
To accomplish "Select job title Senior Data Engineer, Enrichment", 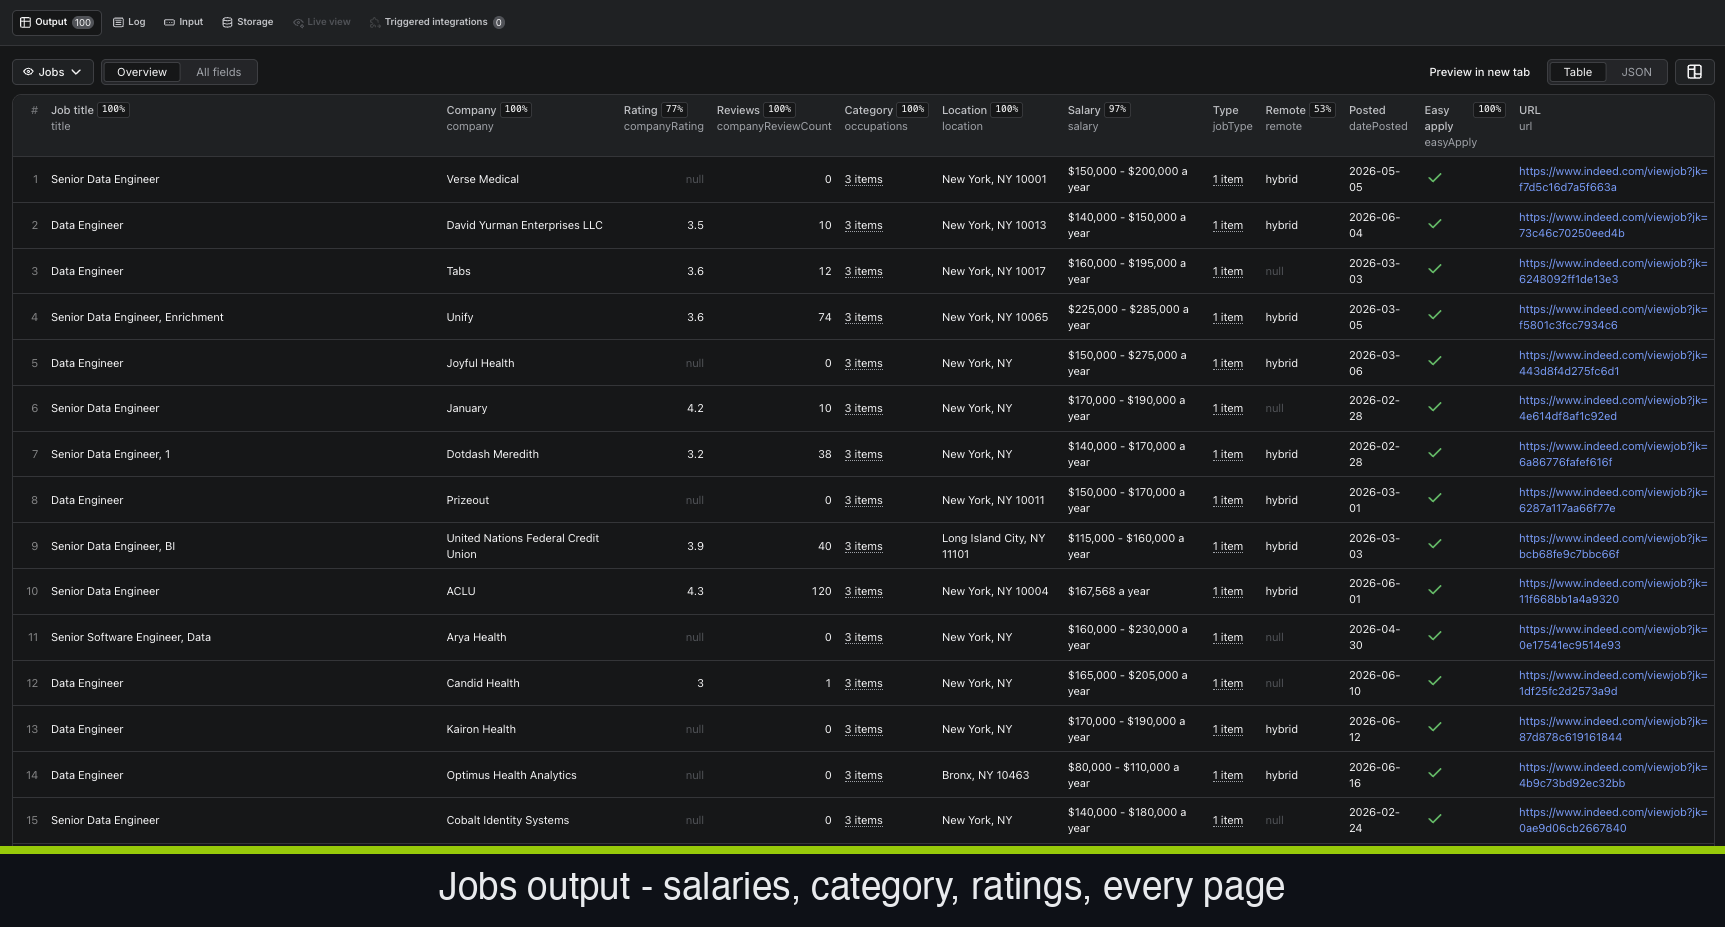I will coord(137,317).
